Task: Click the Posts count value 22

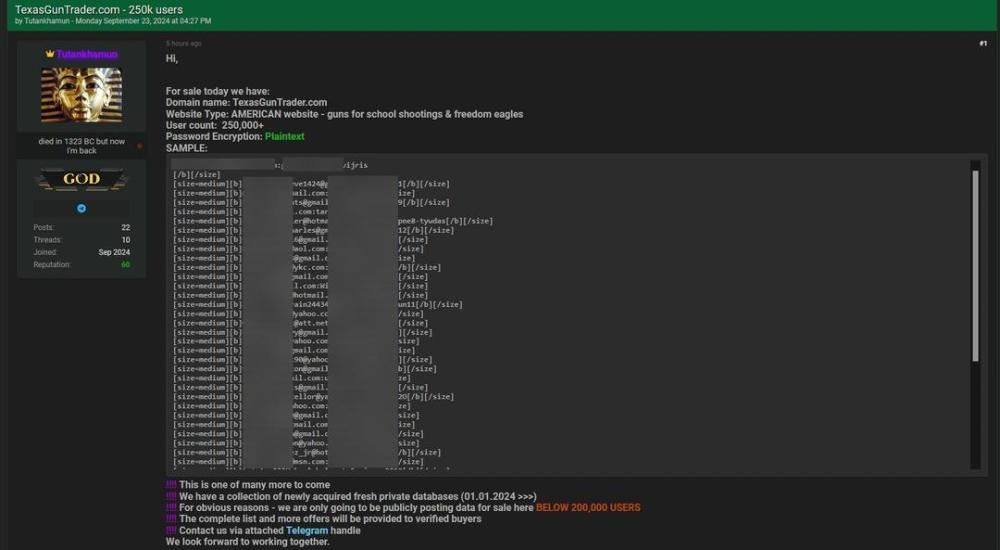Action: click(x=126, y=227)
